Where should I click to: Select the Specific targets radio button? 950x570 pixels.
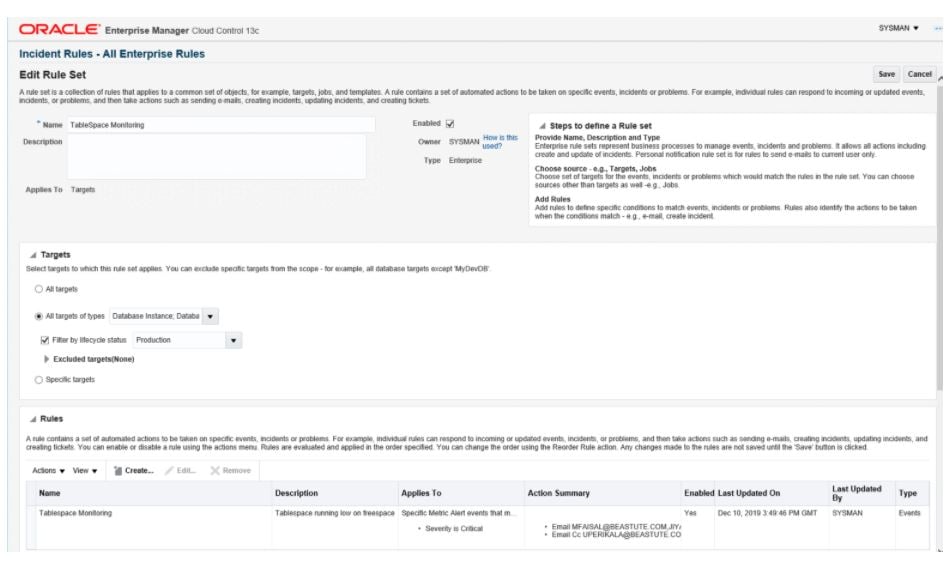(39, 380)
